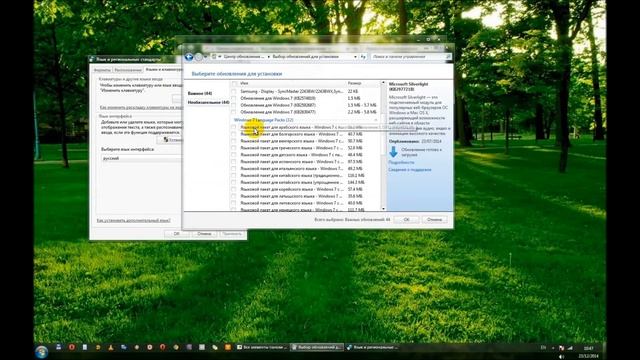Click the update list scrollbar down arrow
640x360 pixels.
383,209
